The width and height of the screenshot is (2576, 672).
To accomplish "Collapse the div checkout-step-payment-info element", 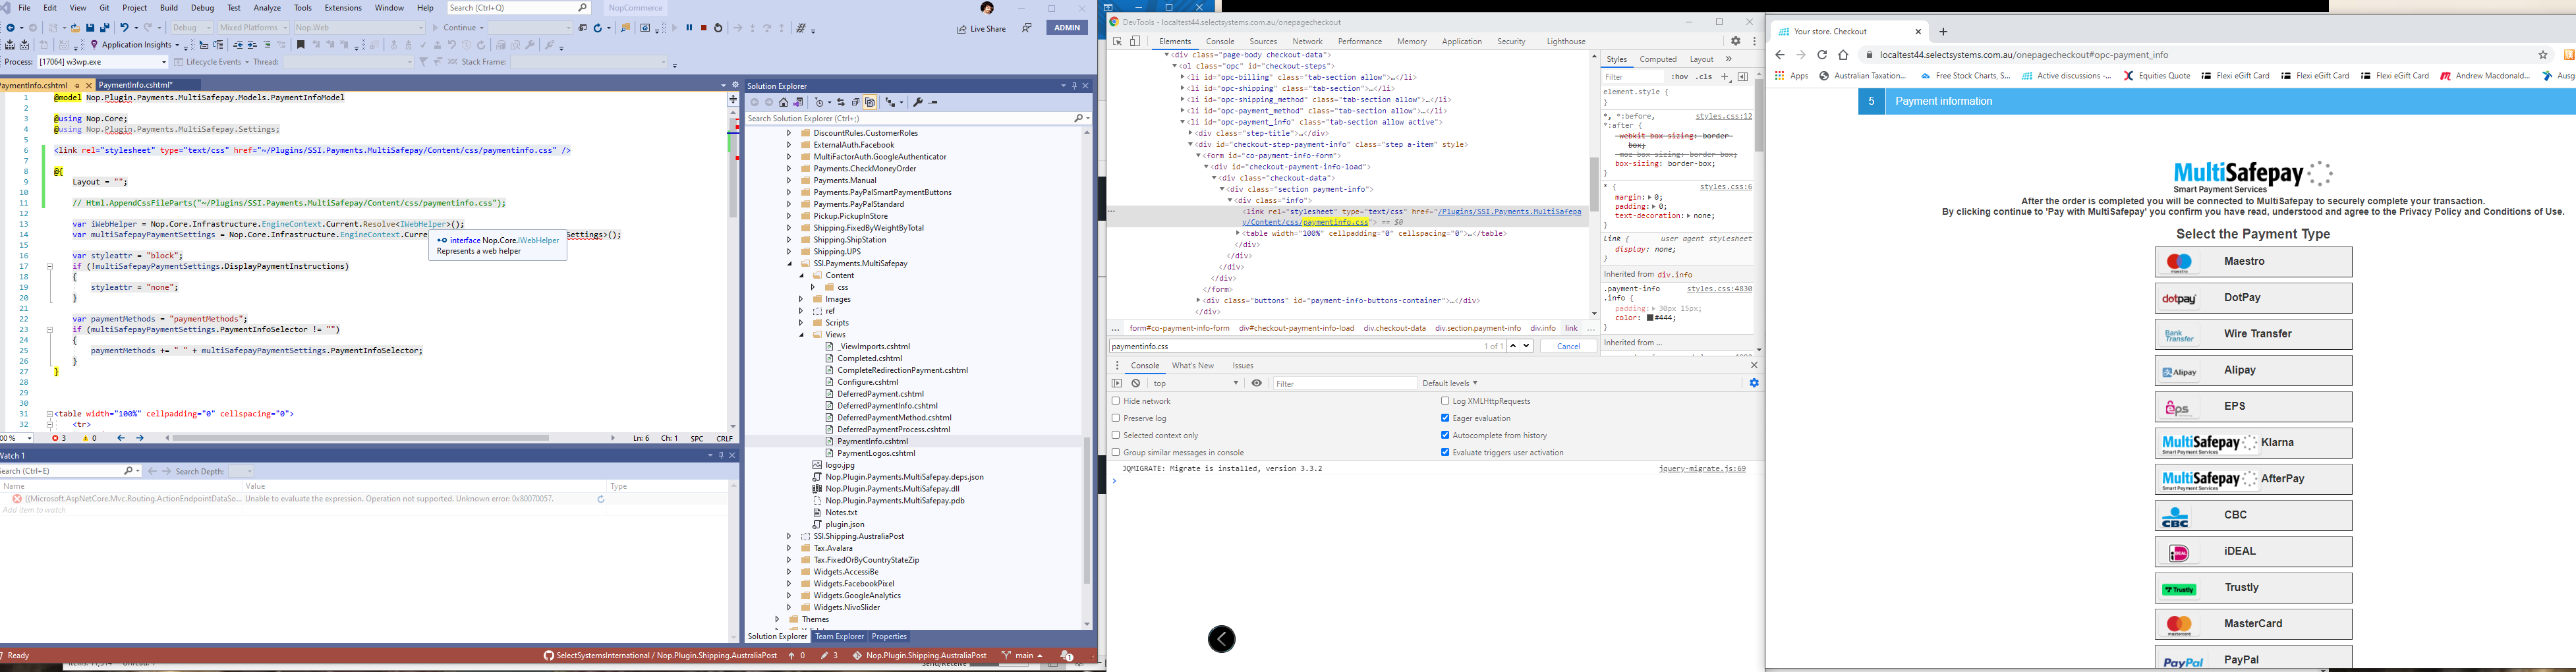I will click(1190, 144).
